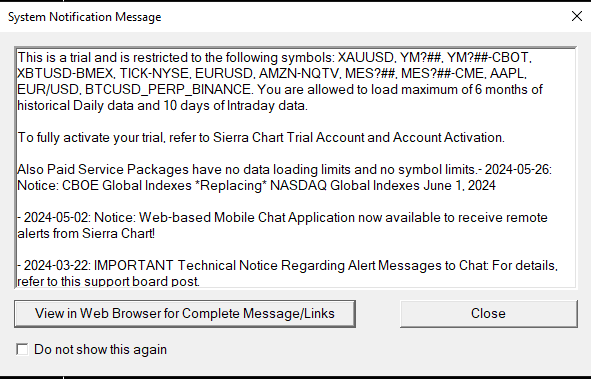Click the text 'refer to this support board post'
591x379 pixels.
coord(109,281)
